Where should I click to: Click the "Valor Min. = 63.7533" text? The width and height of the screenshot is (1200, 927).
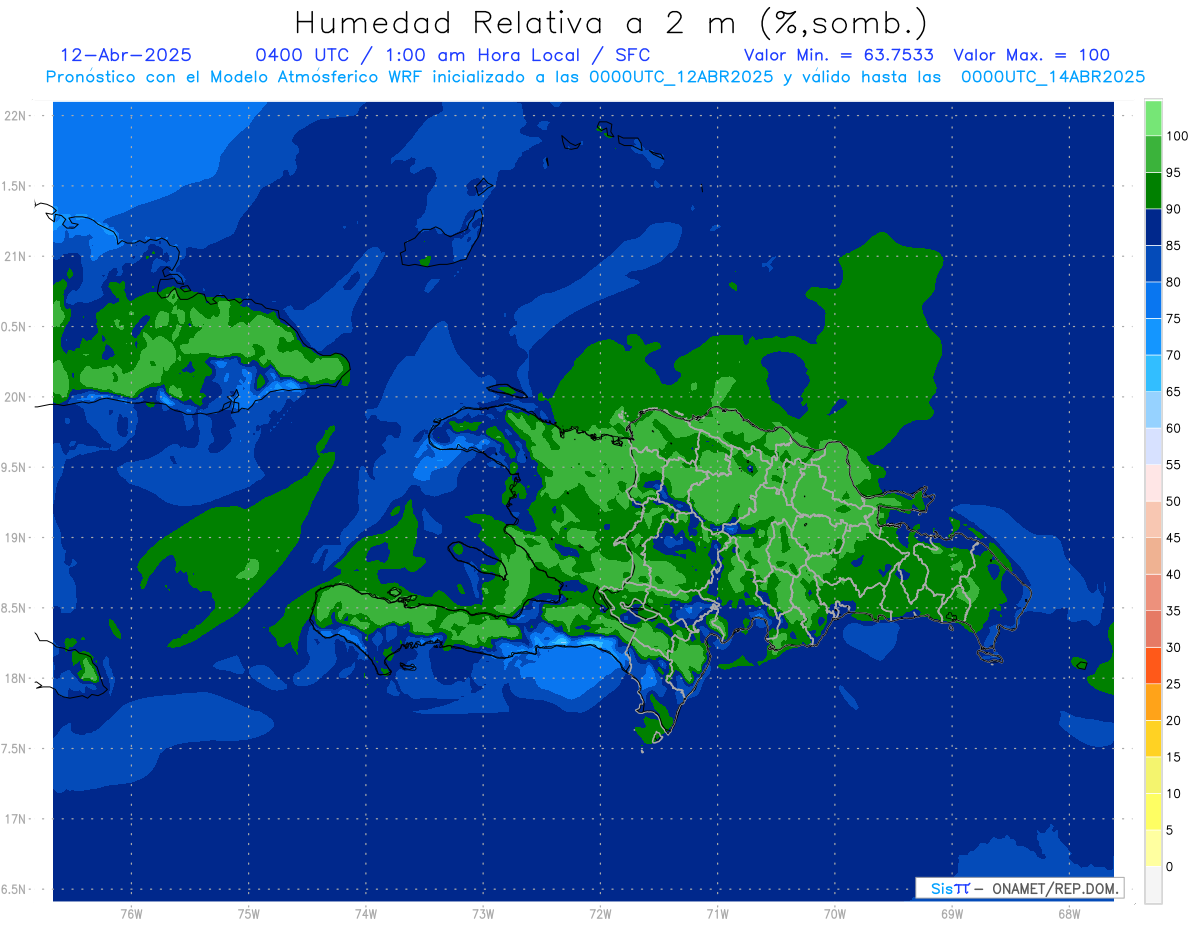[839, 55]
